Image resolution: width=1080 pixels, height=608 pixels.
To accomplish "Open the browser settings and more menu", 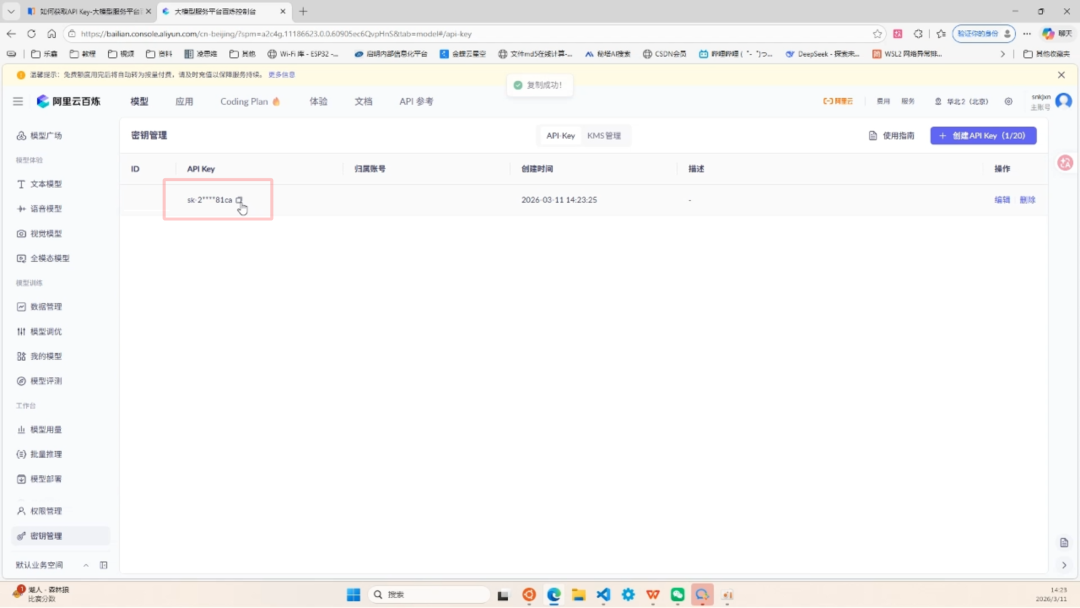I will (x=1027, y=34).
